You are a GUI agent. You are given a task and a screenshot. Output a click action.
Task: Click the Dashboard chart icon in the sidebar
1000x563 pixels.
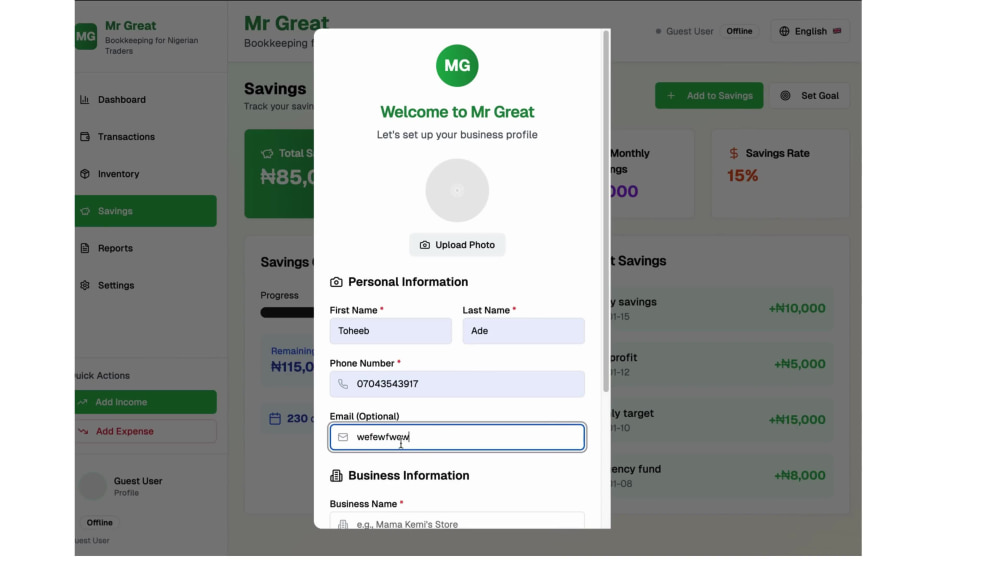click(85, 99)
